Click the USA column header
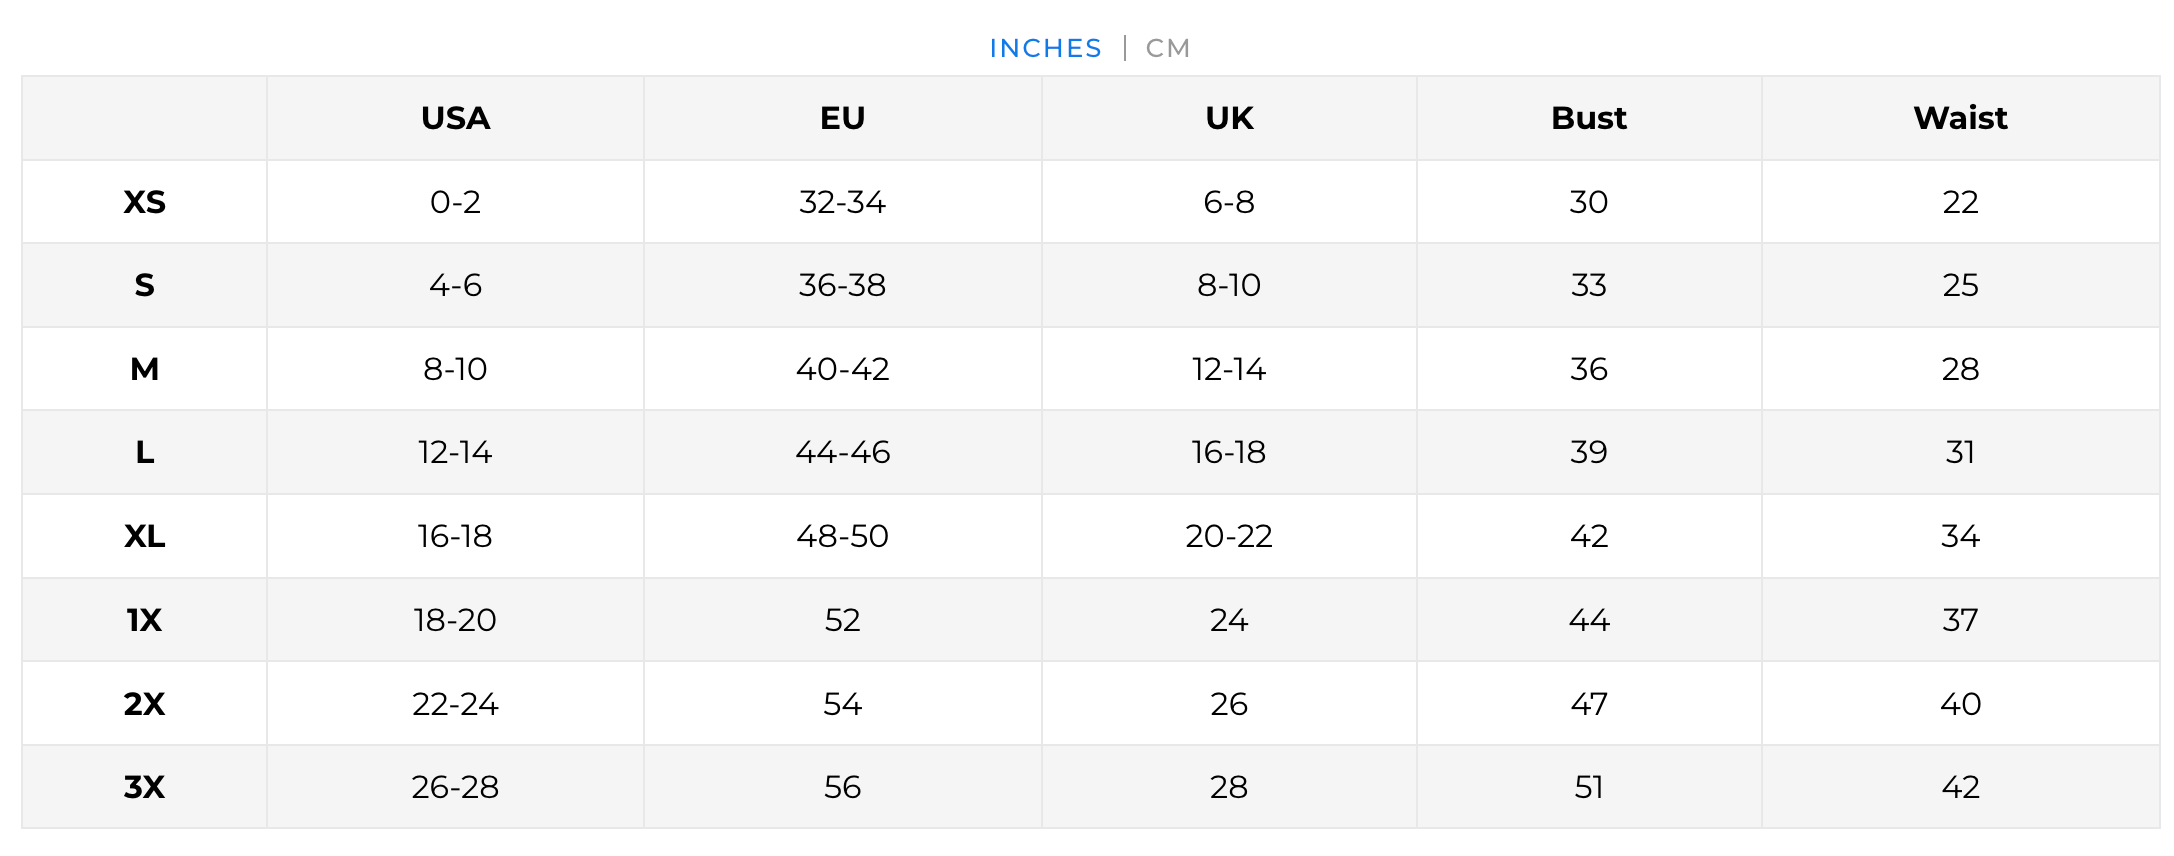This screenshot has height=856, width=2174. tap(455, 118)
